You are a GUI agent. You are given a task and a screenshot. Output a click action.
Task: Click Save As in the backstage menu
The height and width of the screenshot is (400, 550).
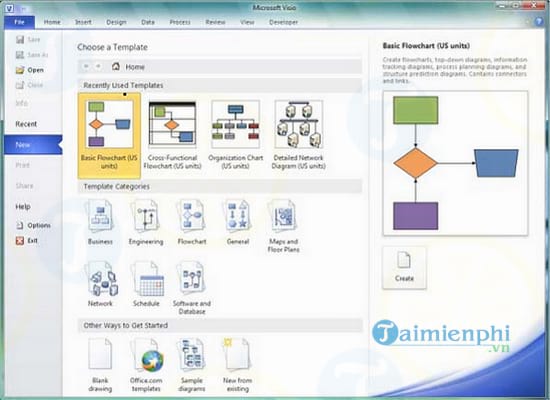click(x=32, y=55)
